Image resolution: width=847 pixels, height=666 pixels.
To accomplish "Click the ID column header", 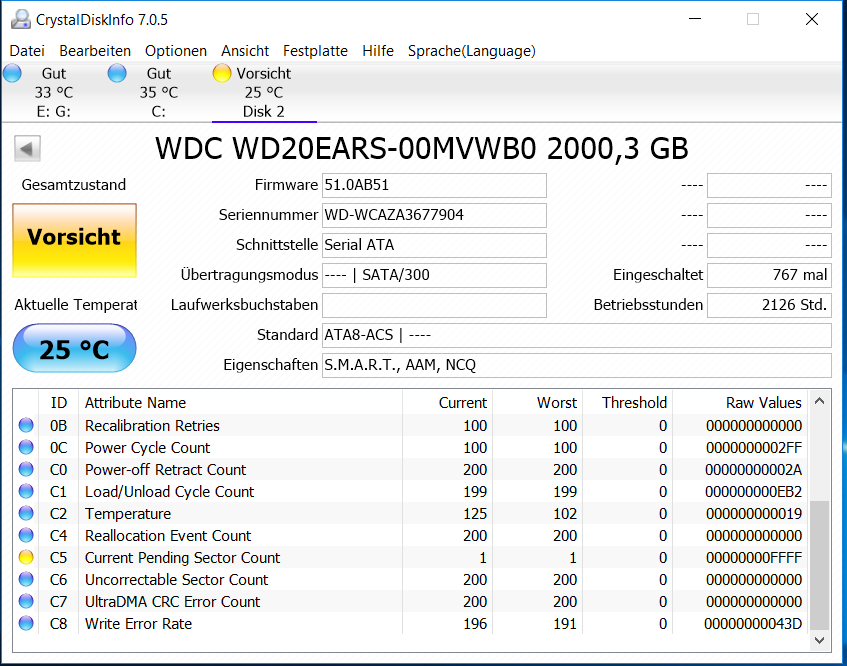I will (x=58, y=403).
